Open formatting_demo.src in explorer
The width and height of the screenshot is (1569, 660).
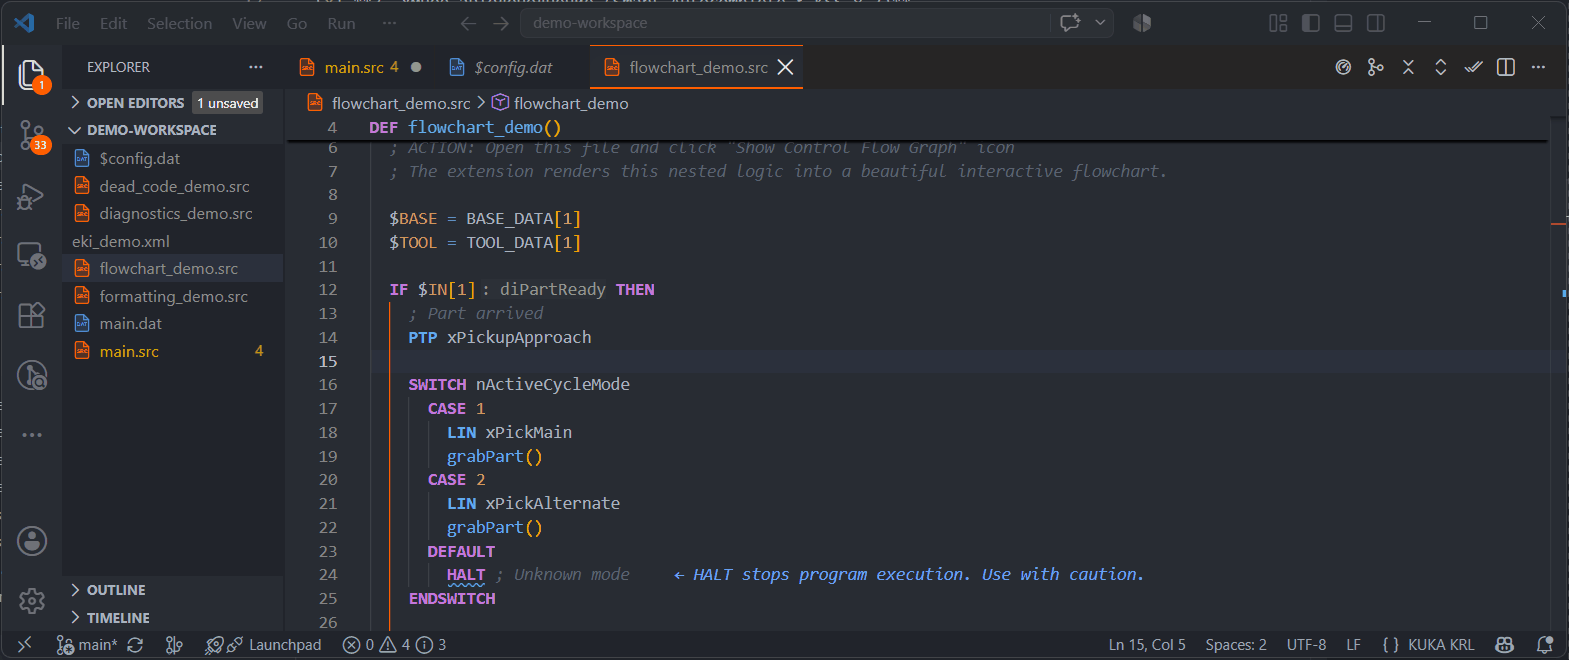coord(173,296)
